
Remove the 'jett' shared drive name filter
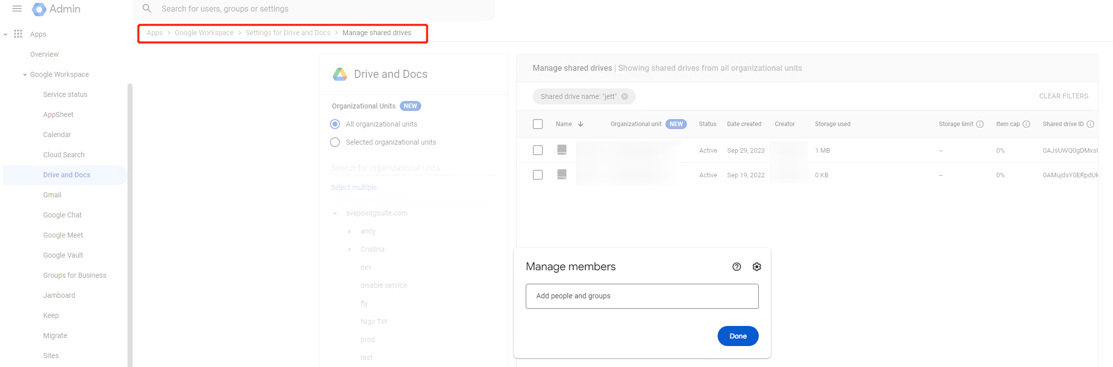[x=625, y=97]
